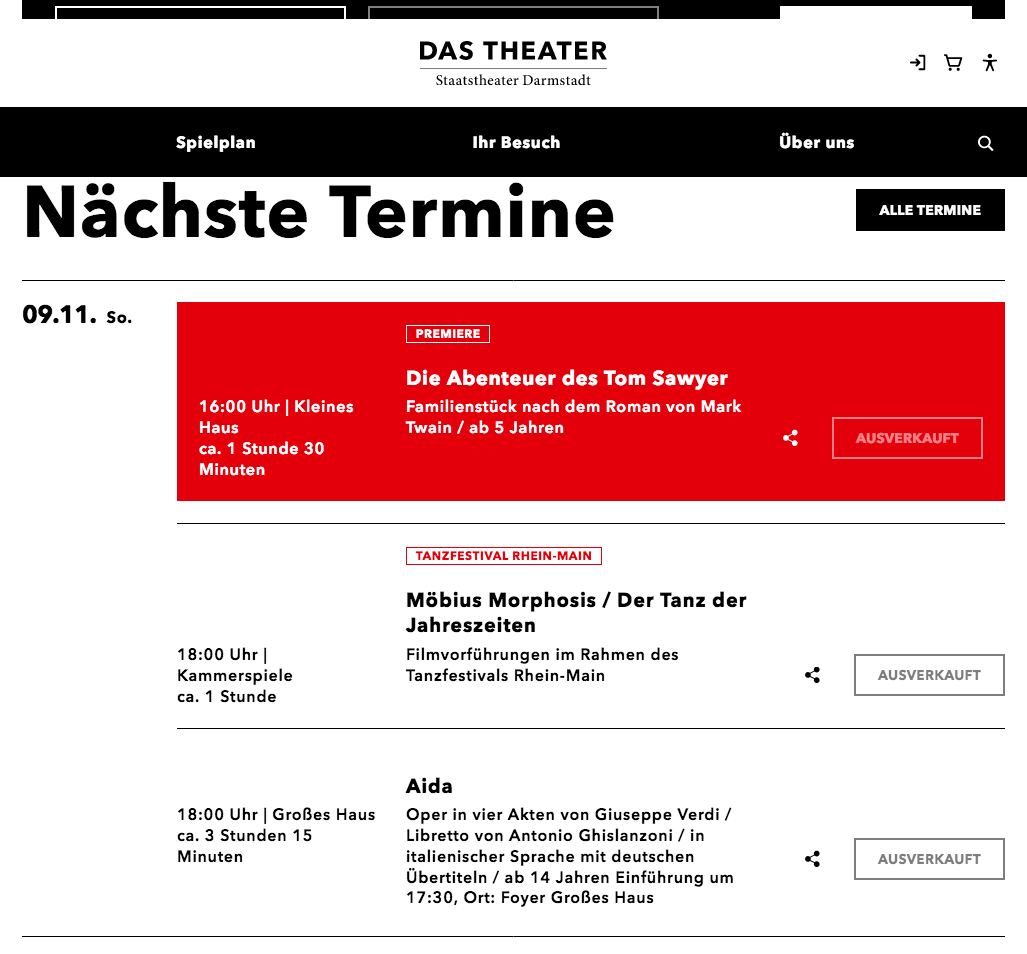
Task: Open Die Abenteuer des Tom Sawyer title
Action: coord(566,378)
